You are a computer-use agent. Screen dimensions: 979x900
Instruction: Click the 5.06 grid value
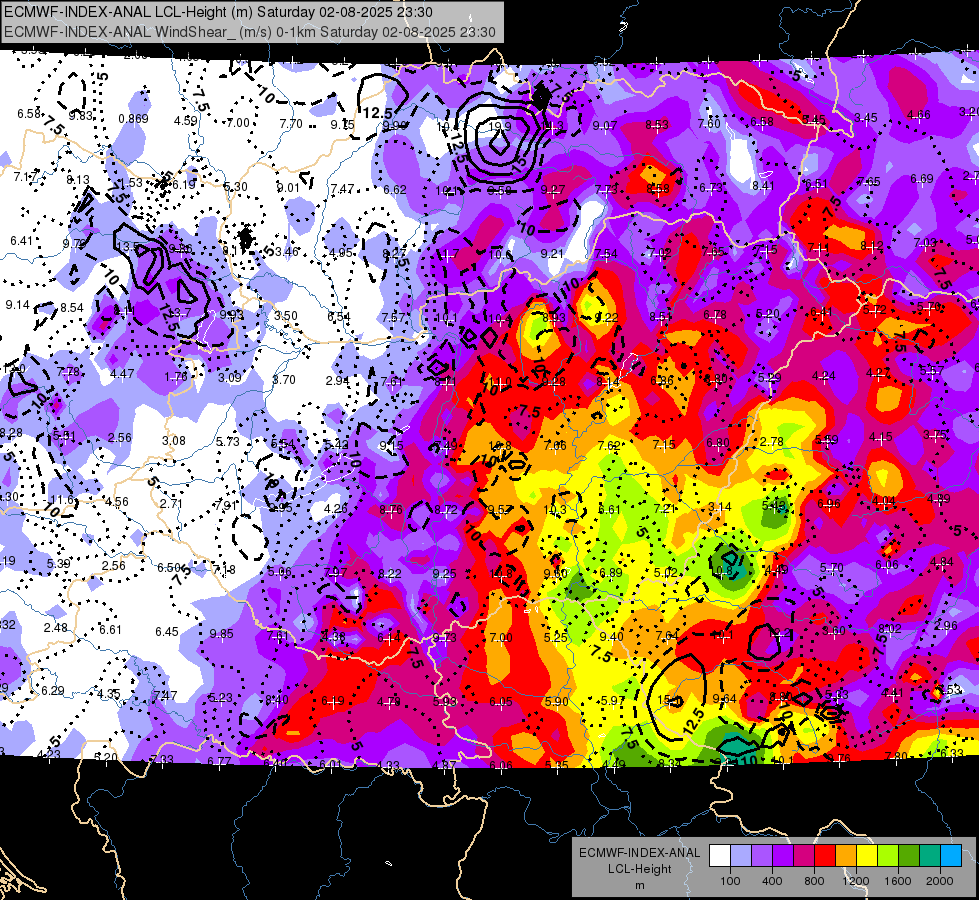pyautogui.click(x=279, y=571)
